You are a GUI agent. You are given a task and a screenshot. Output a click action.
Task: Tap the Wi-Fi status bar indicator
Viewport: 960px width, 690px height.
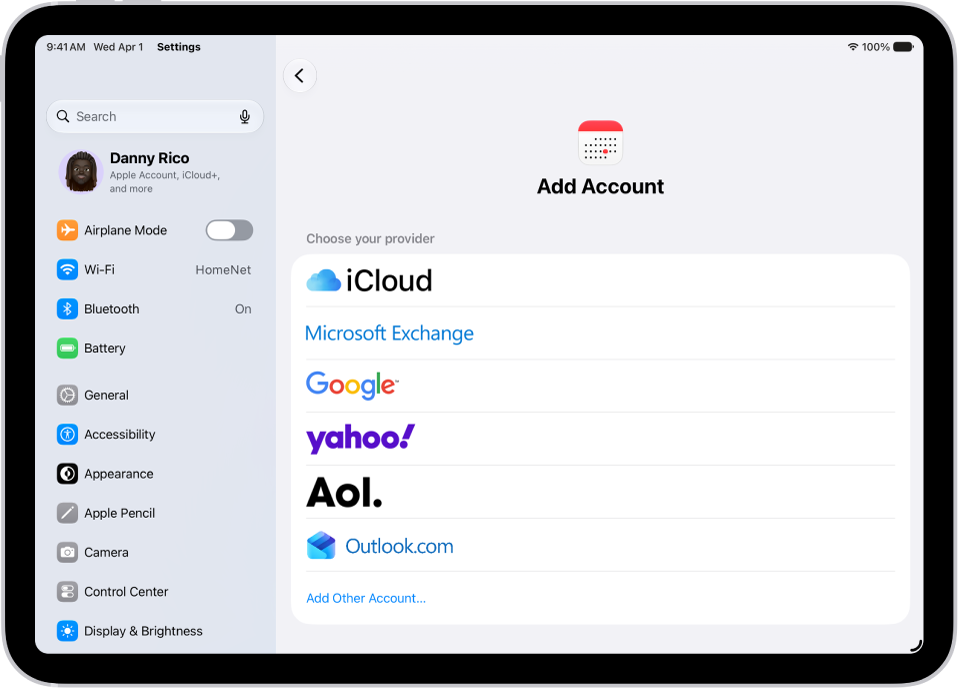pos(852,47)
